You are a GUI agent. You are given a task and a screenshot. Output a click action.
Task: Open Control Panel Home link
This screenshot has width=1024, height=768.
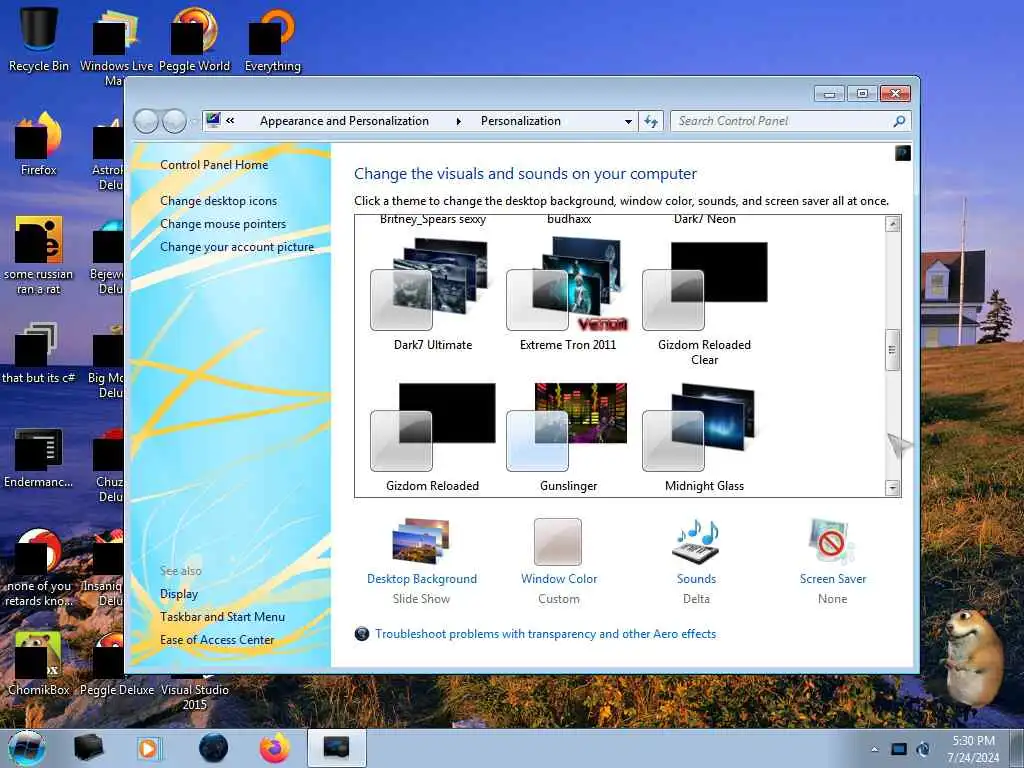[214, 165]
